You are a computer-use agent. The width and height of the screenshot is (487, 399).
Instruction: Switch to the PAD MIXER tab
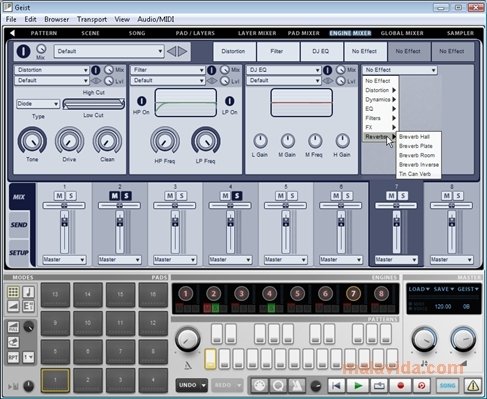(x=304, y=33)
